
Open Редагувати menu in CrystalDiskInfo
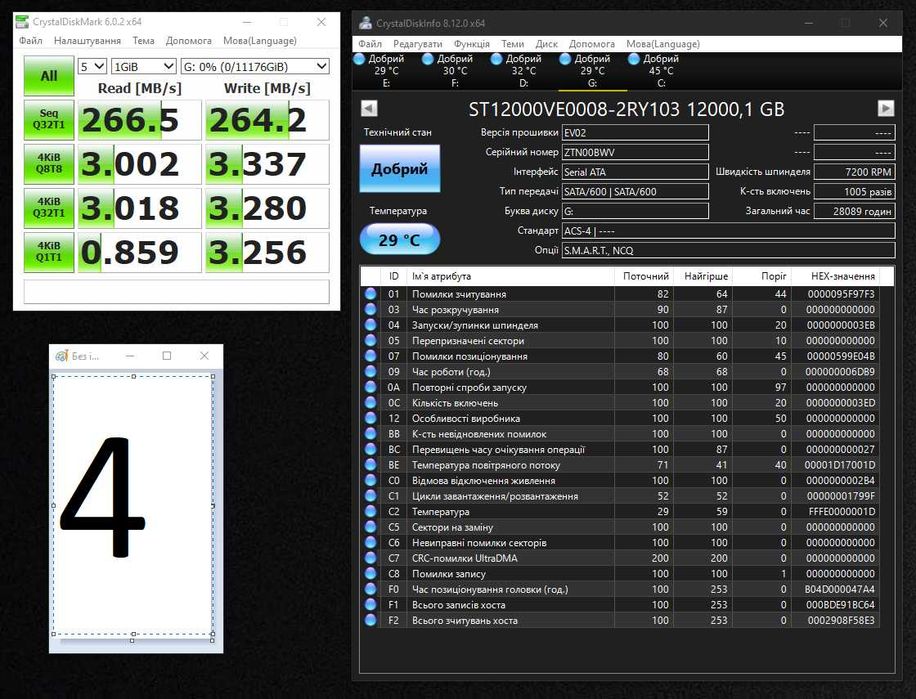[x=418, y=44]
